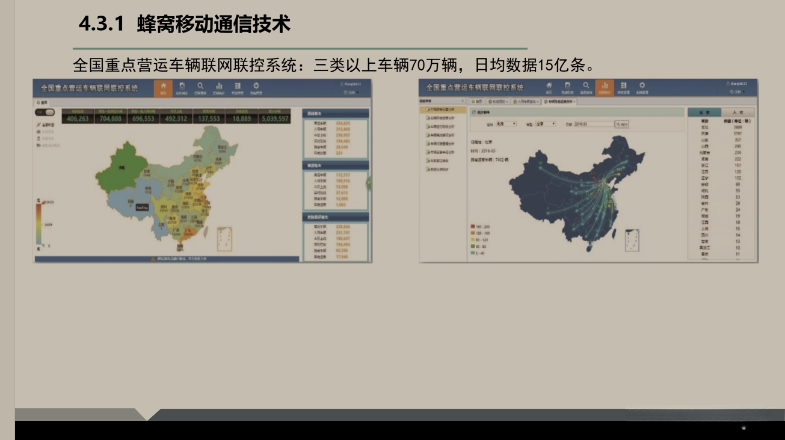Viewport: 785px width, 440px height.
Task: Switch to the last open tab in the right dashboard
Action: [560, 102]
